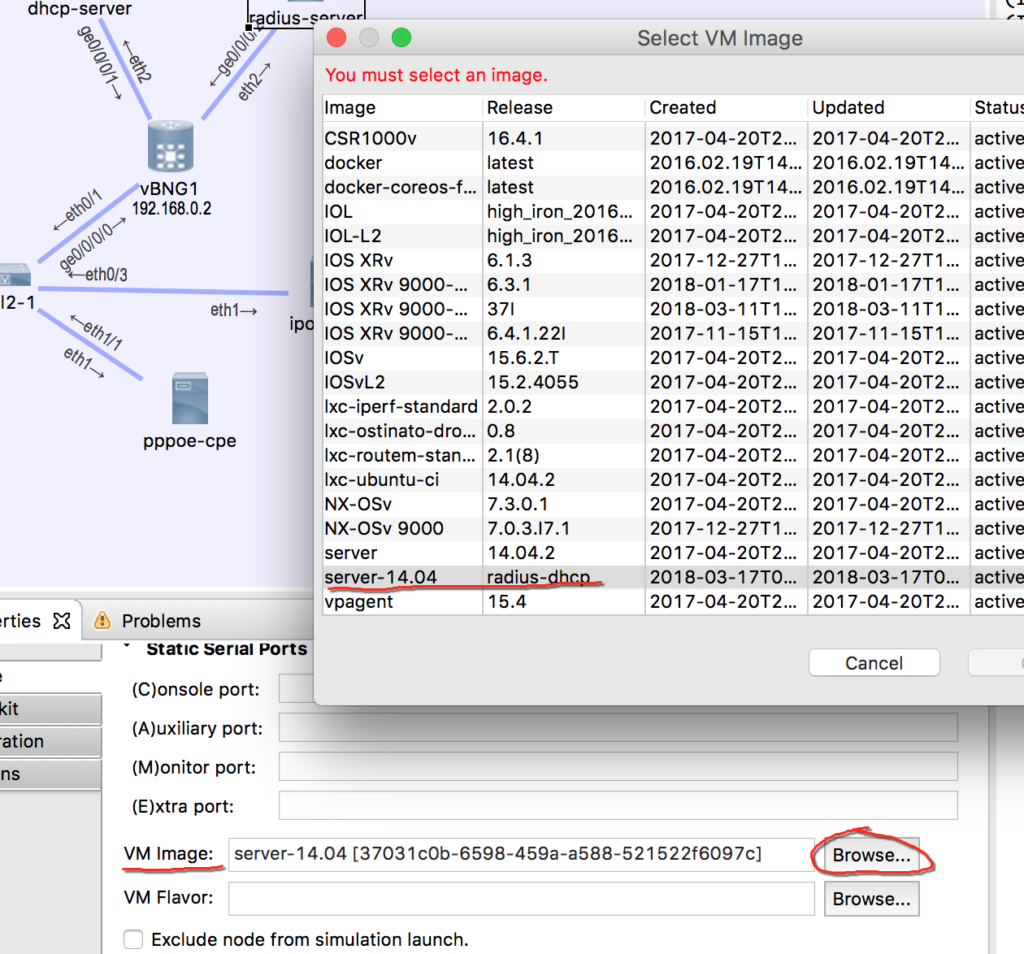Click the pppoe-cpe server node icon
The image size is (1024, 954).
click(189, 398)
